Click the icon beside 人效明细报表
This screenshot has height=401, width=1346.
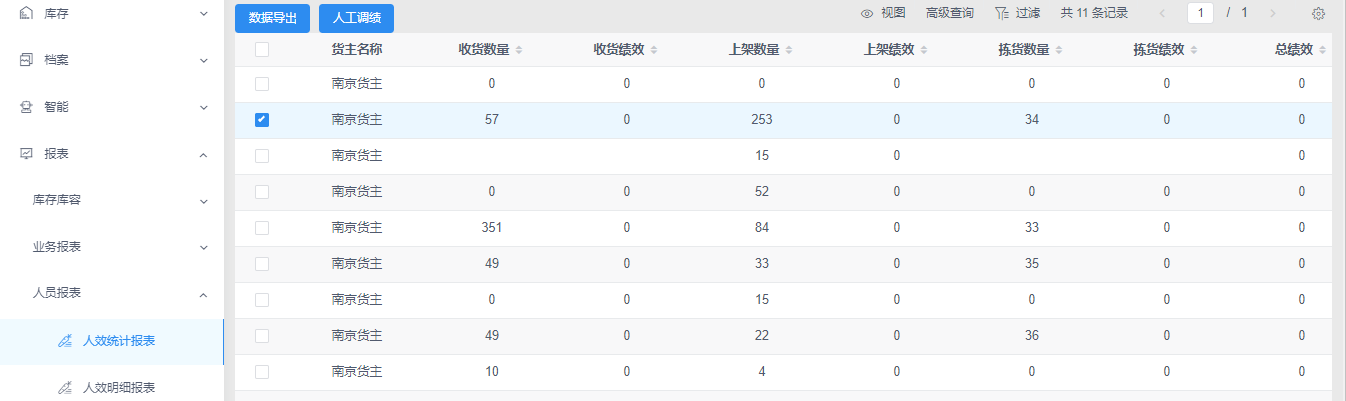tap(65, 387)
